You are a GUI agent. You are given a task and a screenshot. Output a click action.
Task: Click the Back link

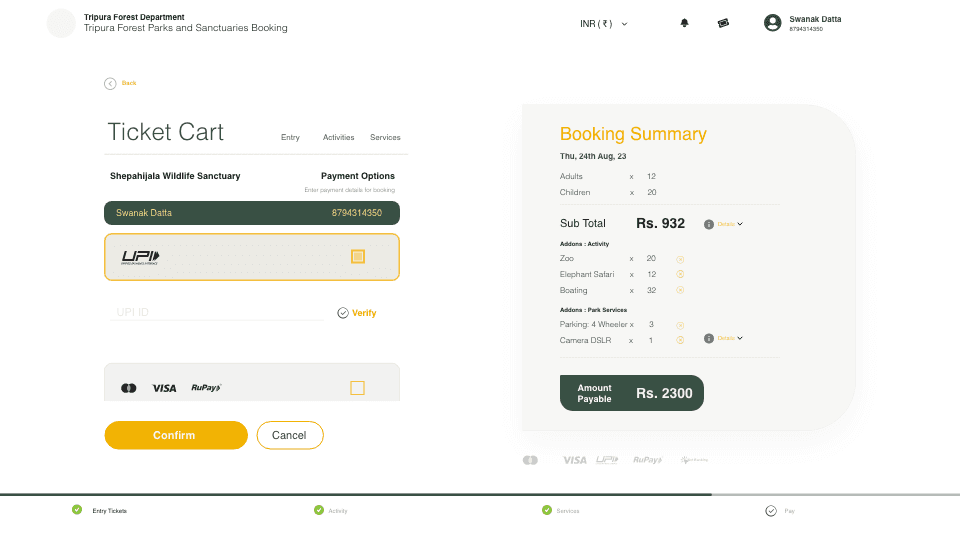129,83
